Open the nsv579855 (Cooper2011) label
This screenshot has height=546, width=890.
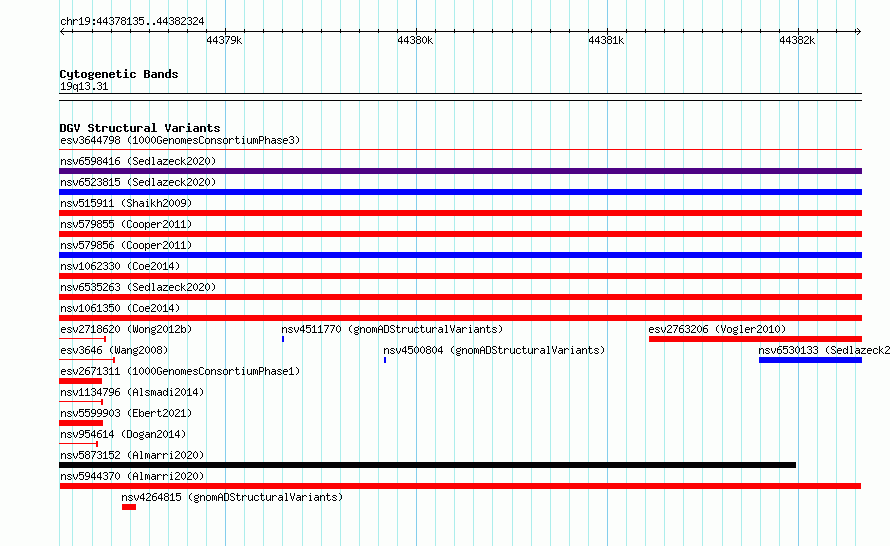[x=126, y=224]
